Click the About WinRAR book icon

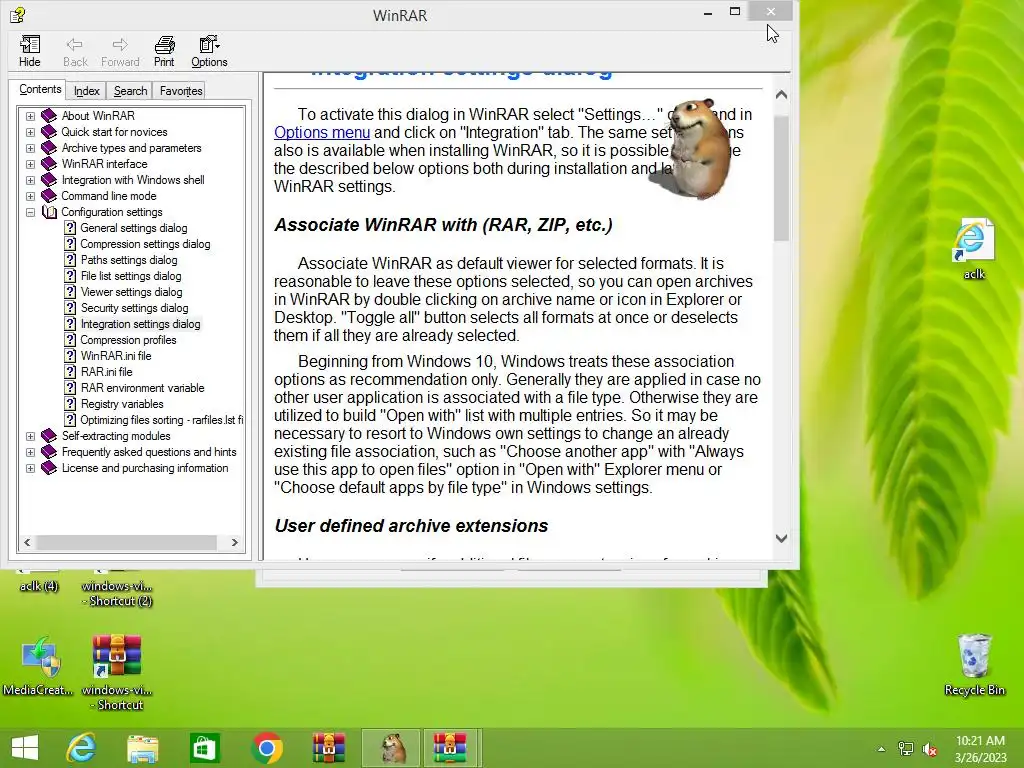point(49,116)
